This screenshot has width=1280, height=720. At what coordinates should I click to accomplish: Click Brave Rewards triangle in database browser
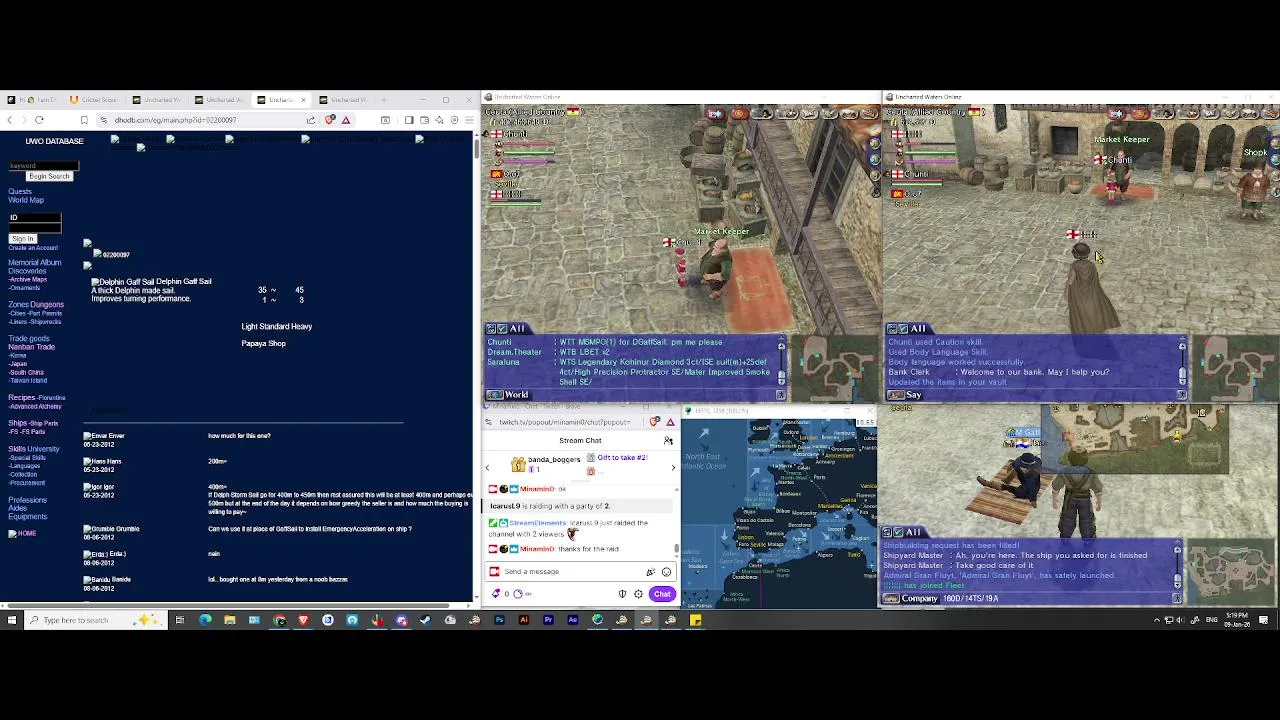point(346,120)
